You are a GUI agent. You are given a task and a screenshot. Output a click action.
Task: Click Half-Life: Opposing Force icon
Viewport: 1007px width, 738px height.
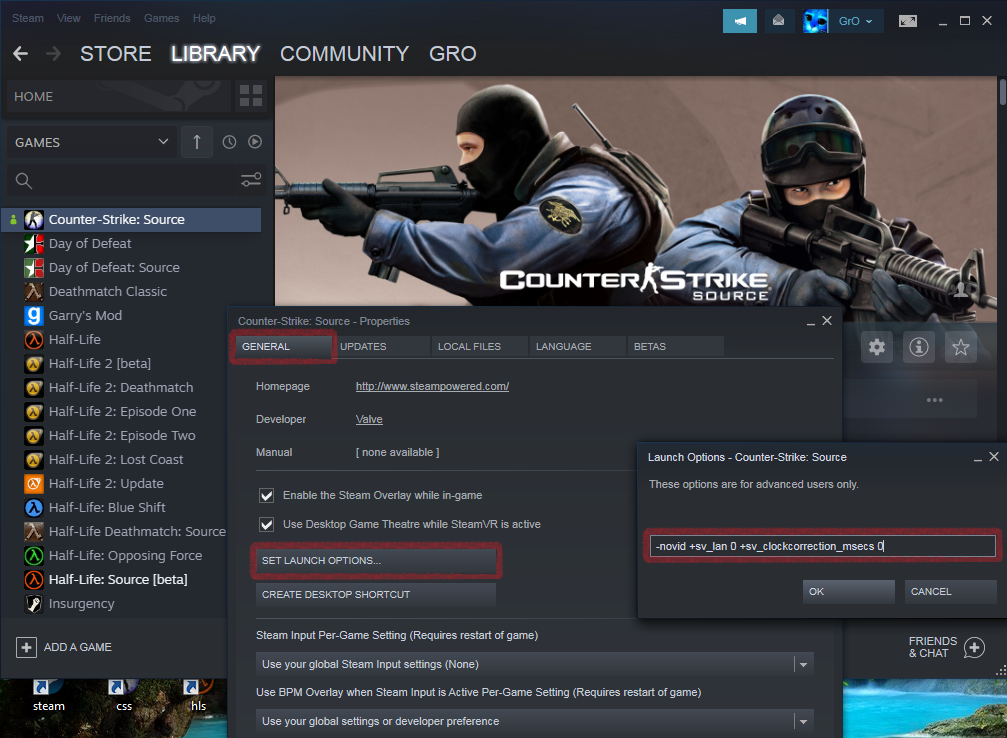tap(33, 556)
